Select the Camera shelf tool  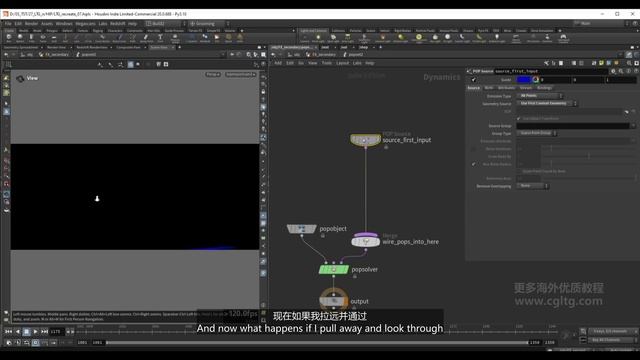pyautogui.click(x=304, y=38)
